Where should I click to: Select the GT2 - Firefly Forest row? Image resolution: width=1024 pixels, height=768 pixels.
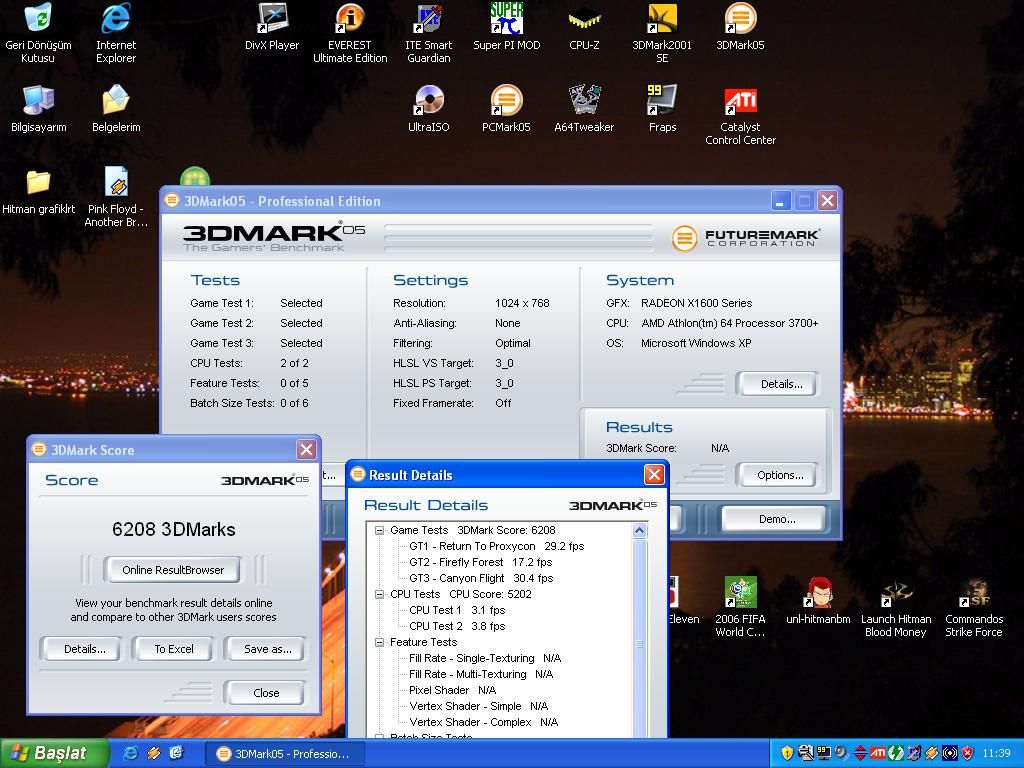(x=480, y=562)
